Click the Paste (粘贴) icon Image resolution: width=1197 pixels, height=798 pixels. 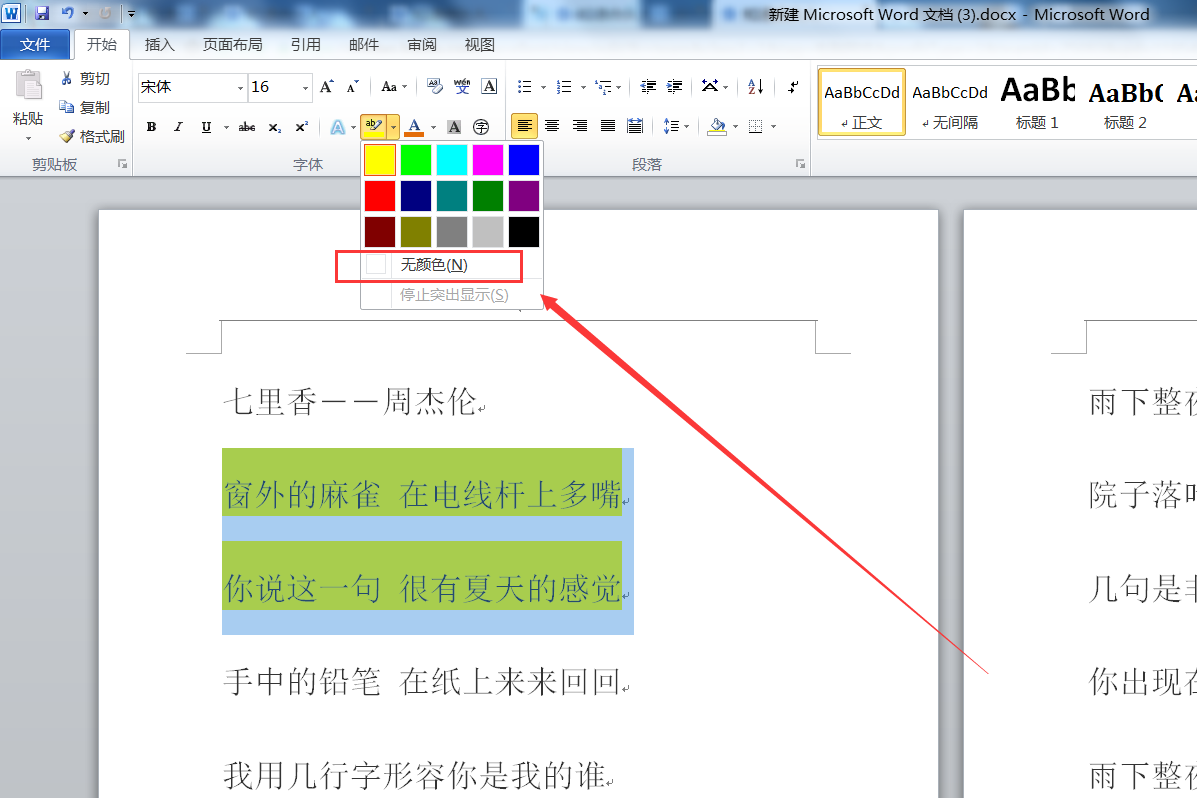click(x=28, y=86)
